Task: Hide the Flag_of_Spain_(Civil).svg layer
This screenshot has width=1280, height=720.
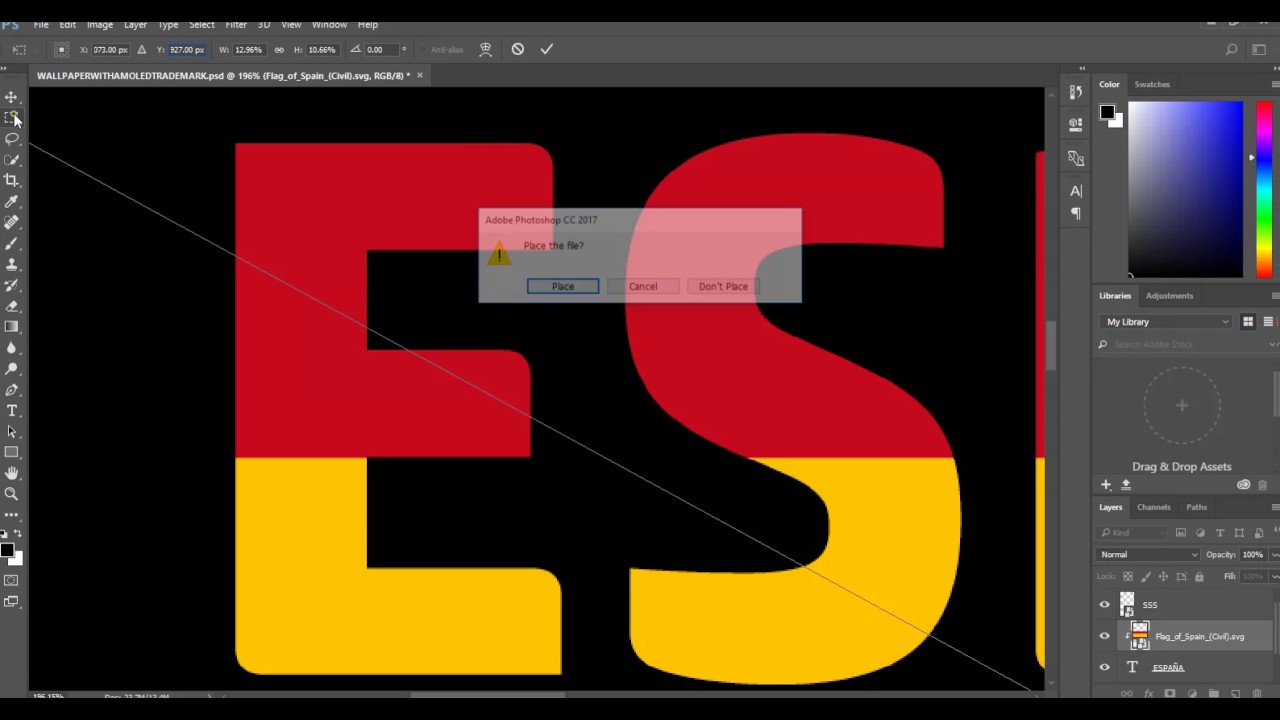Action: pyautogui.click(x=1104, y=636)
